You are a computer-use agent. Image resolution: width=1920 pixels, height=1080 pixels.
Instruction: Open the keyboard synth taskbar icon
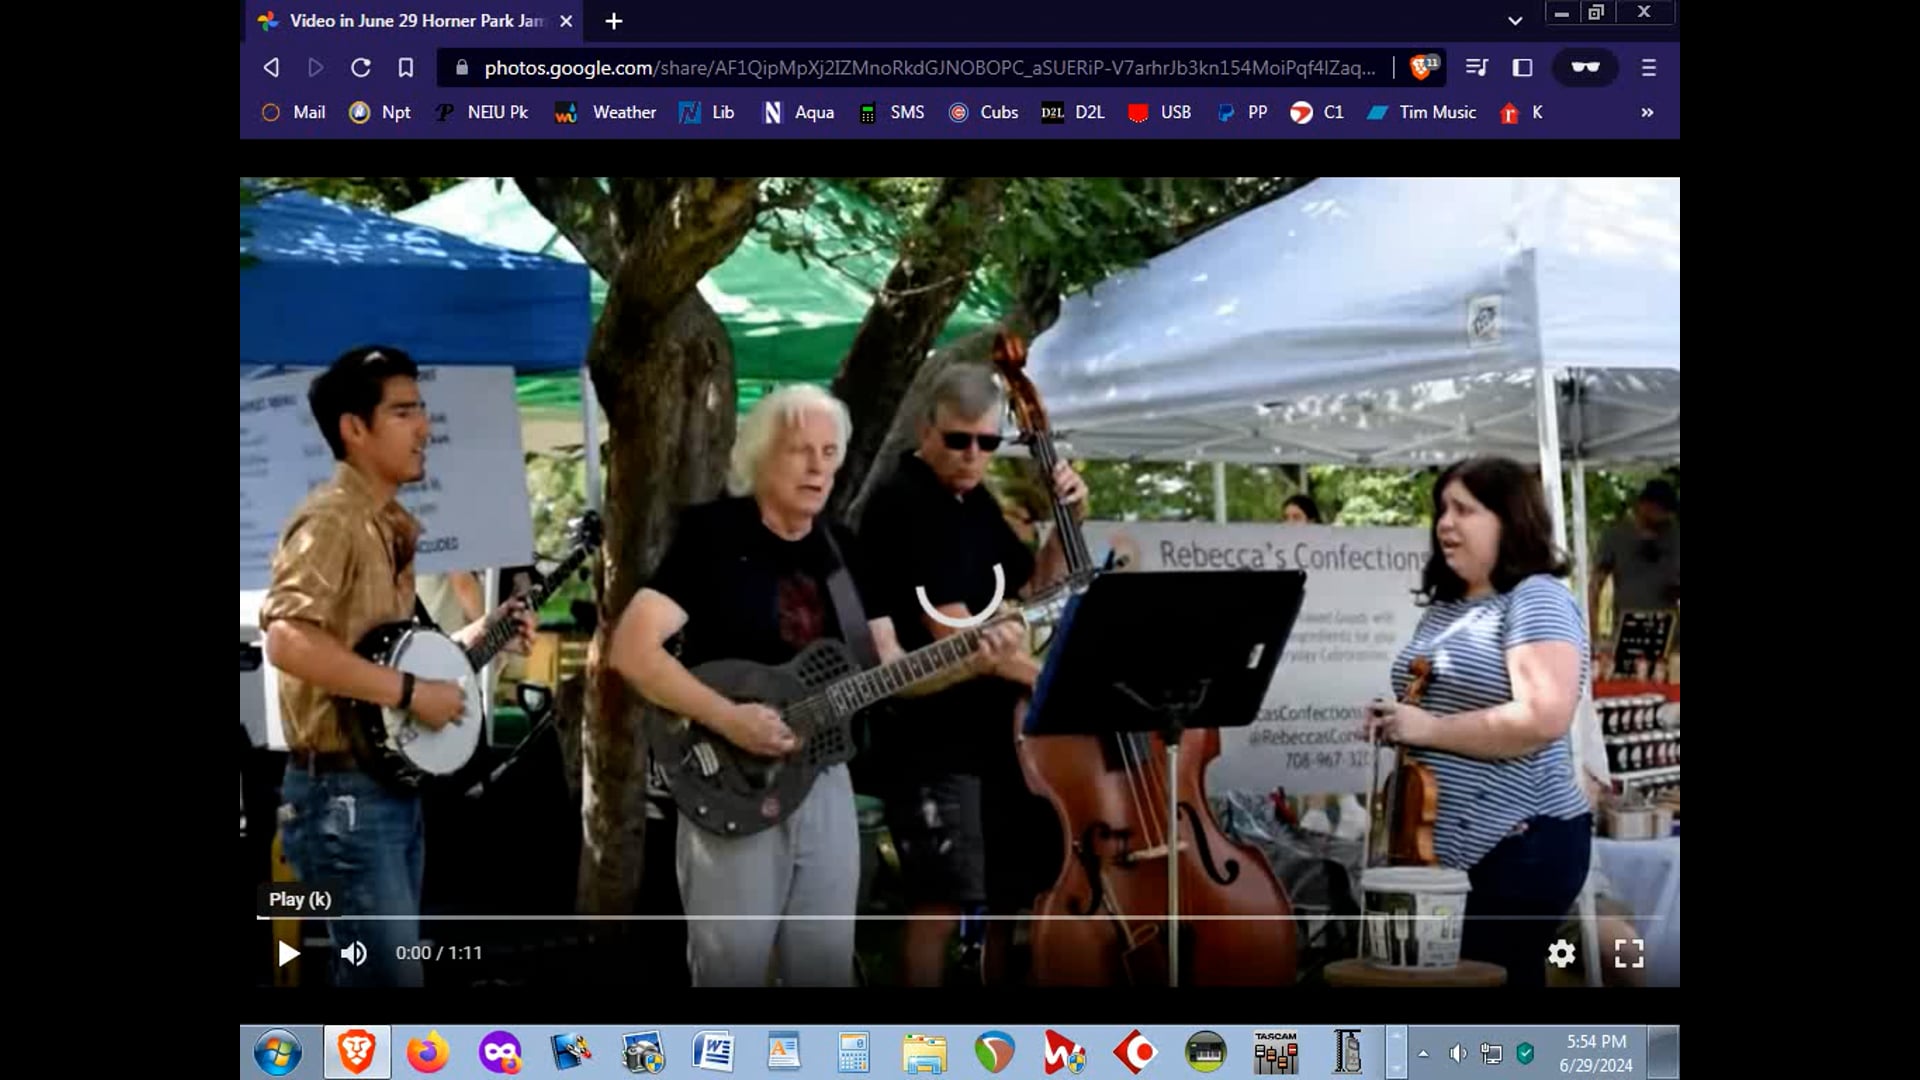1205,1052
